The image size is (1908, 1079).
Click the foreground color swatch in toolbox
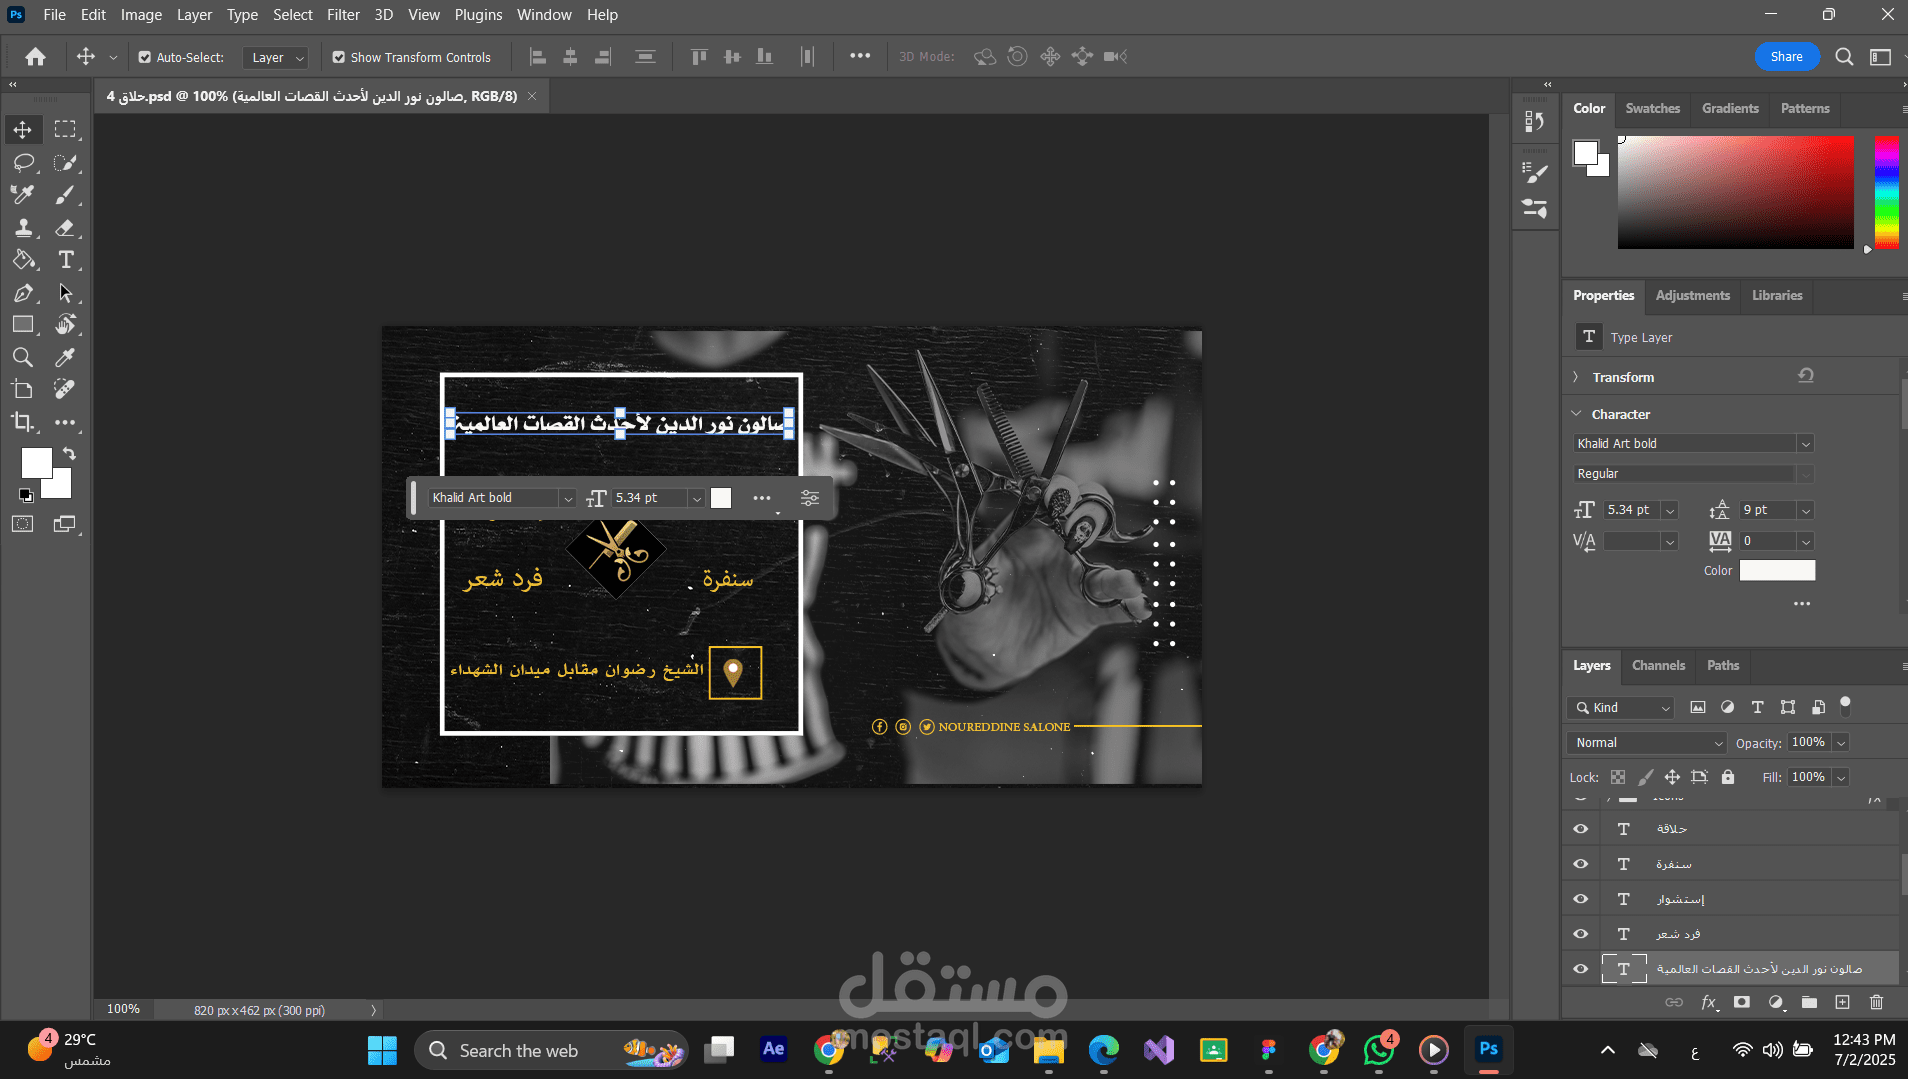(37, 463)
